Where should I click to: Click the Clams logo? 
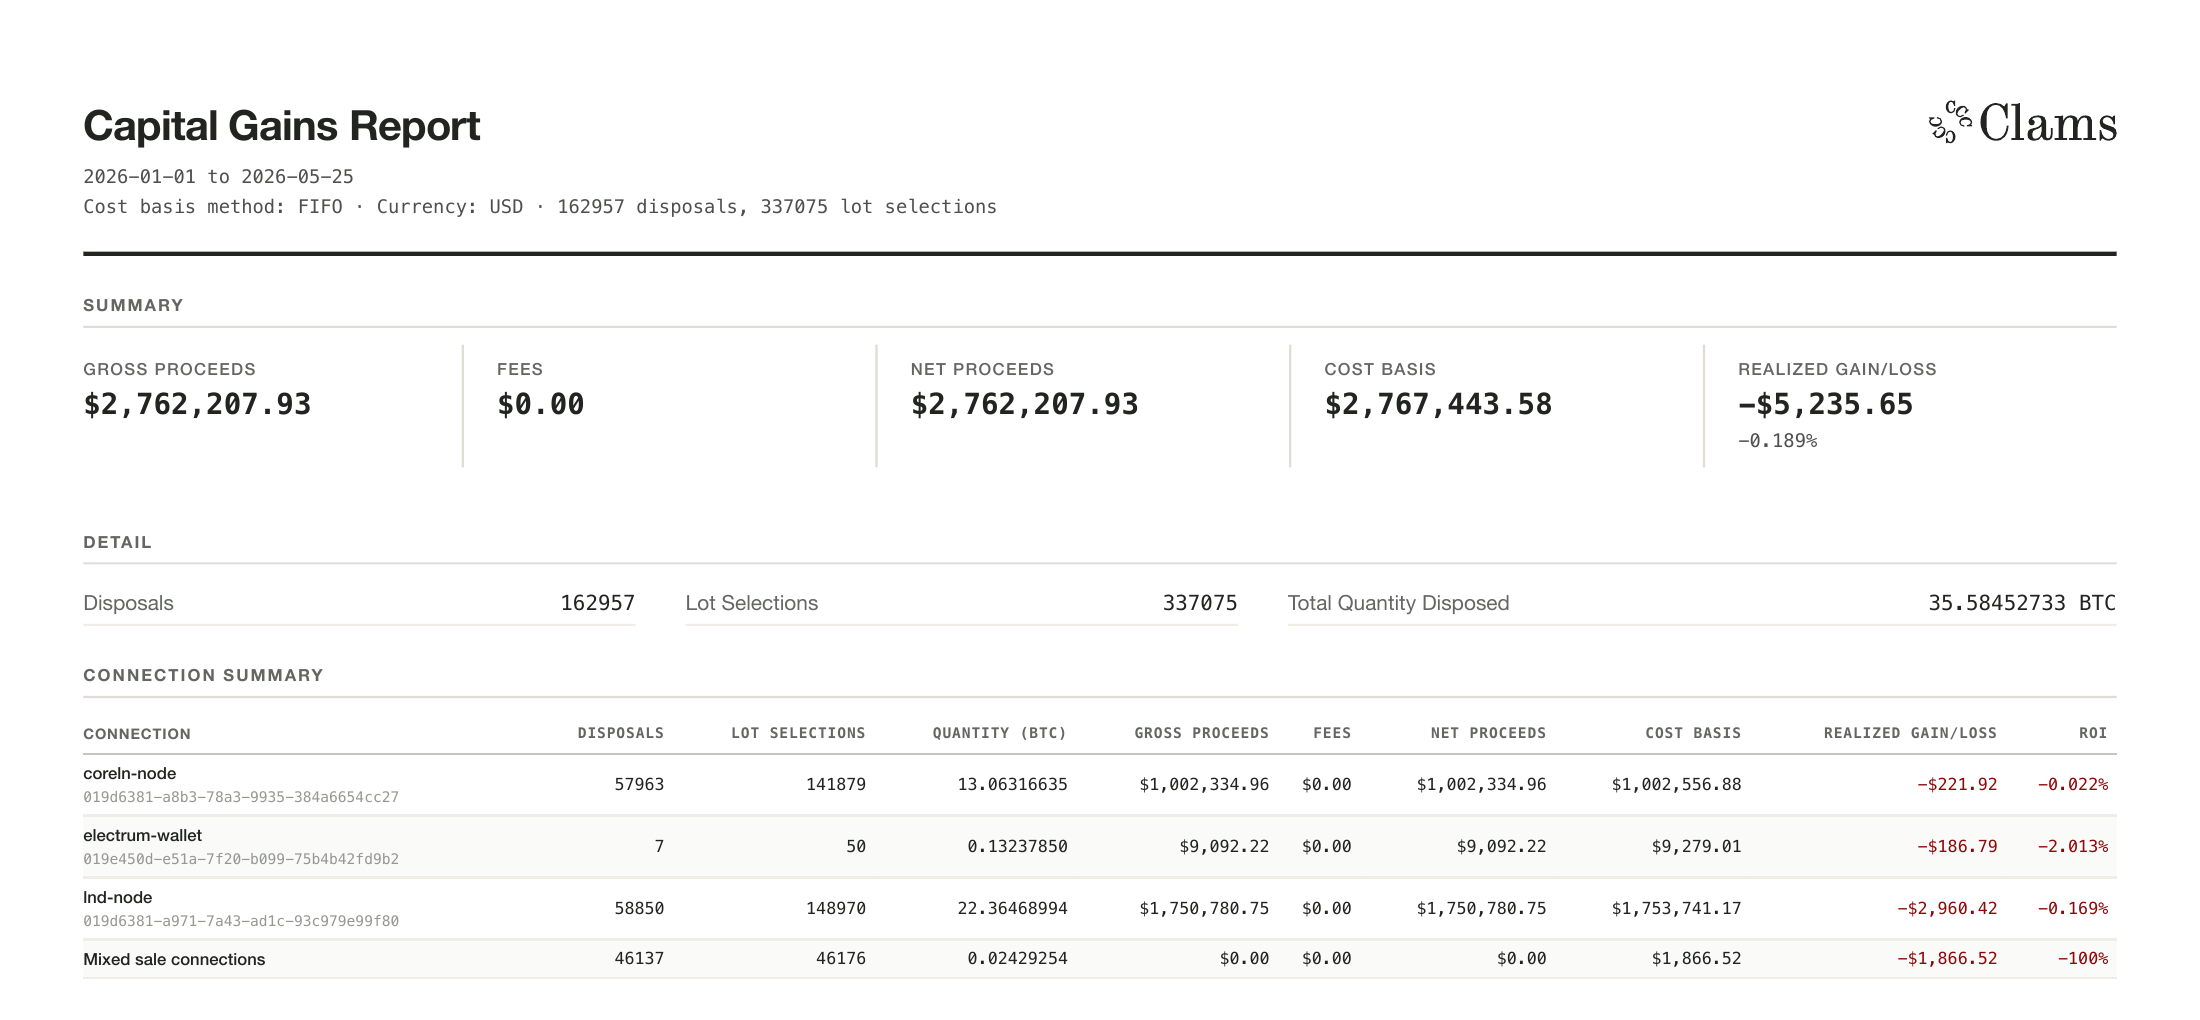pyautogui.click(x=2022, y=123)
